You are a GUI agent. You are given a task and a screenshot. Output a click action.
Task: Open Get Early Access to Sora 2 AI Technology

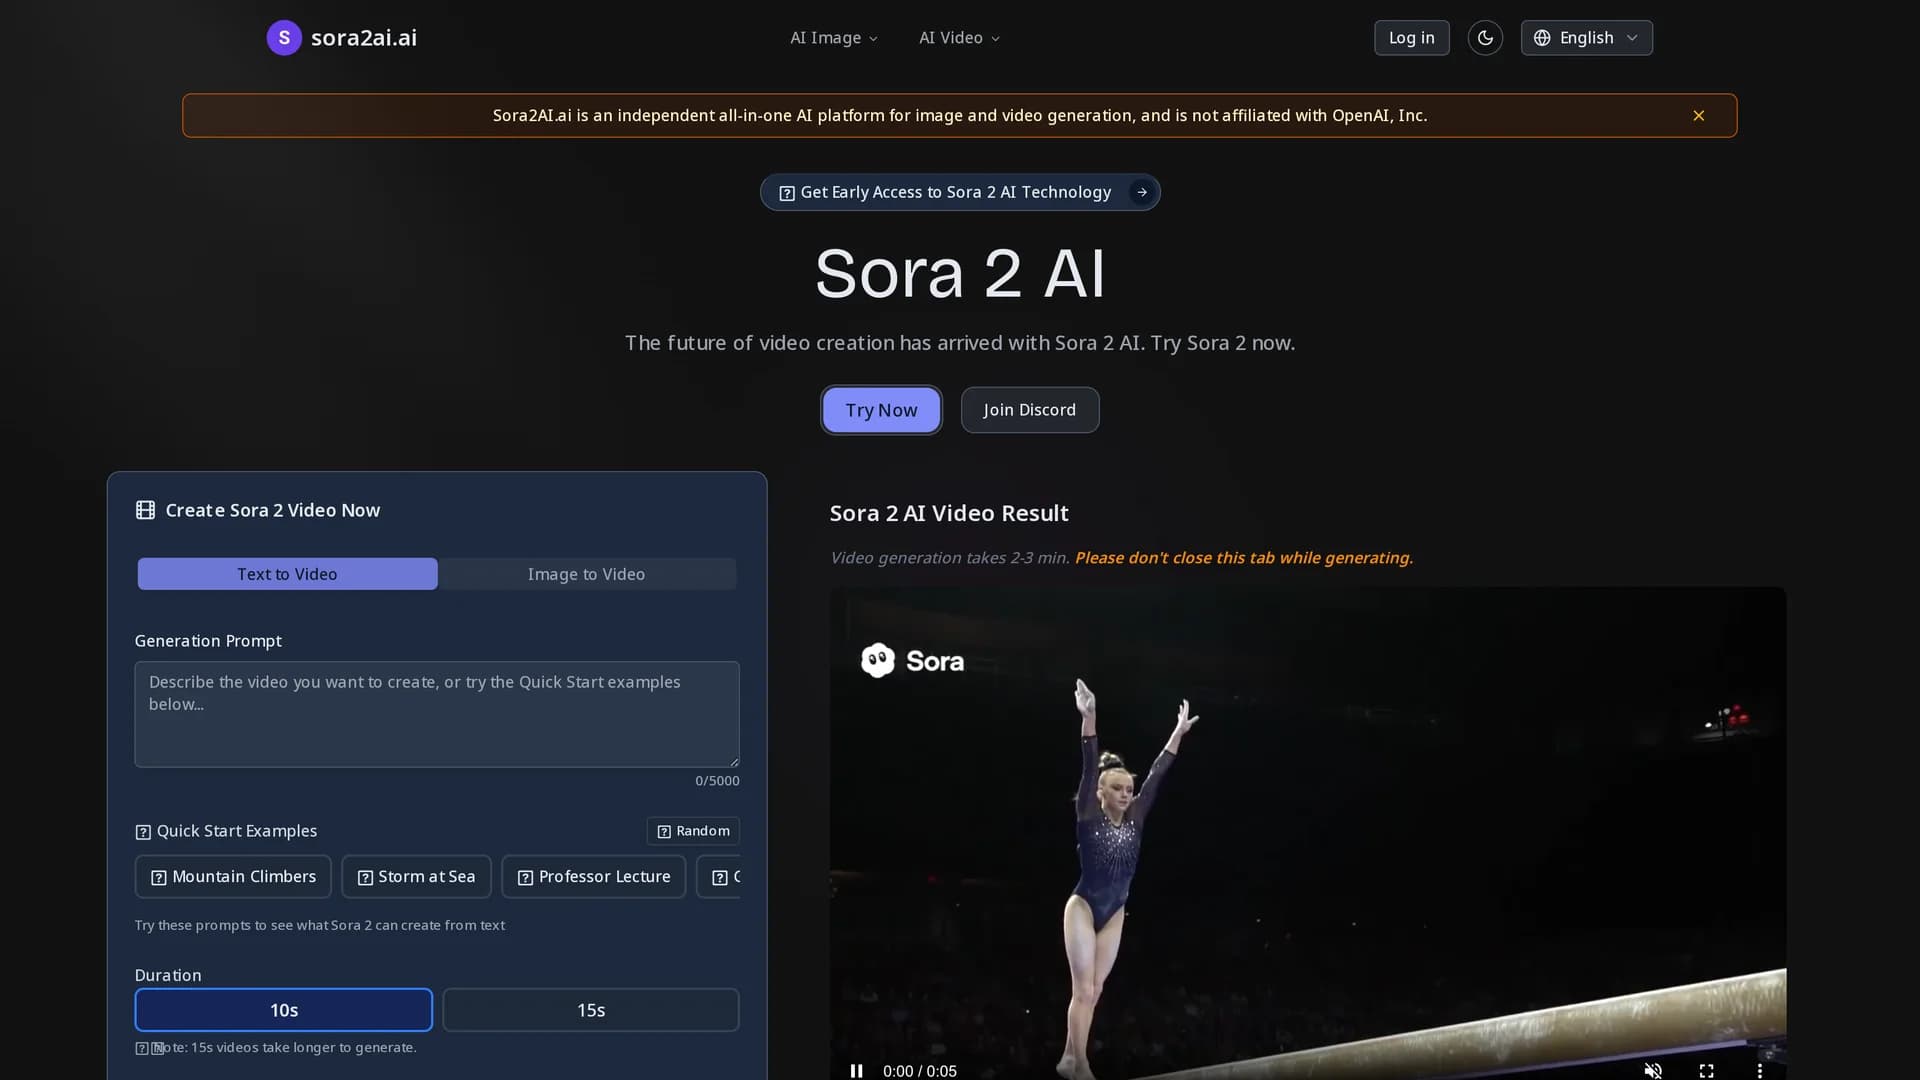coord(959,192)
